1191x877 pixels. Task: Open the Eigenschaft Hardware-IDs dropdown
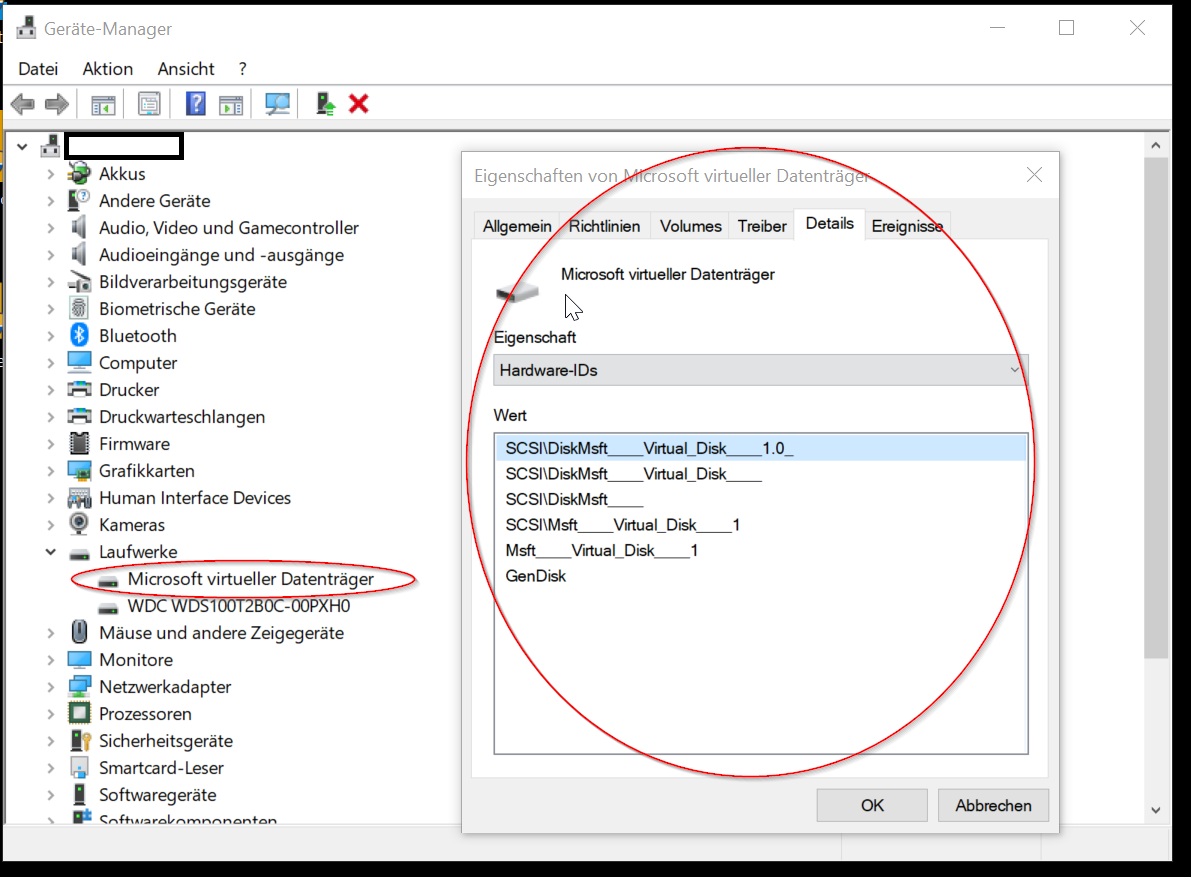click(x=760, y=370)
